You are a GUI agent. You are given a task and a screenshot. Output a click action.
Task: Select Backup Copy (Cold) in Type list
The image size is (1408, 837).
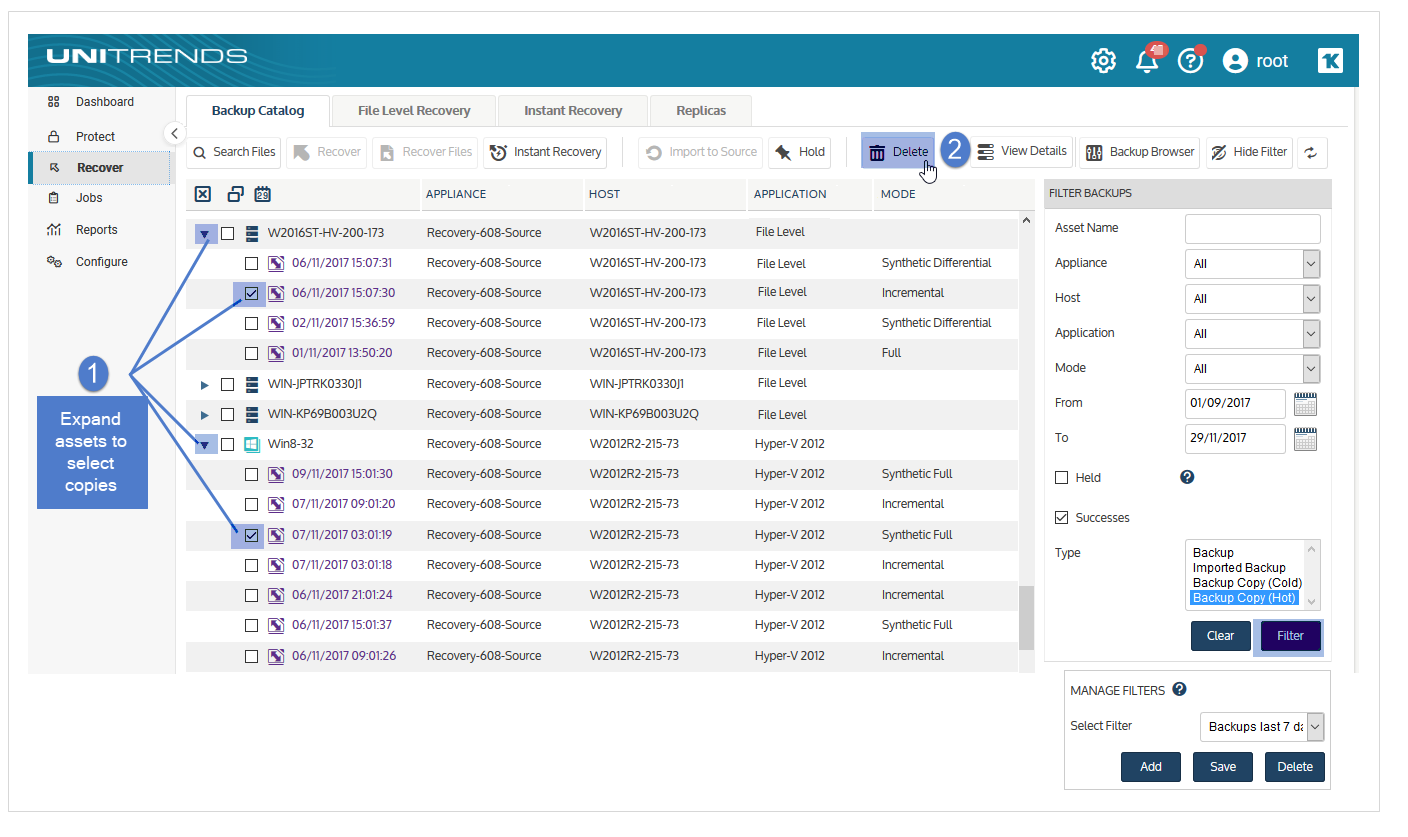tap(1247, 583)
